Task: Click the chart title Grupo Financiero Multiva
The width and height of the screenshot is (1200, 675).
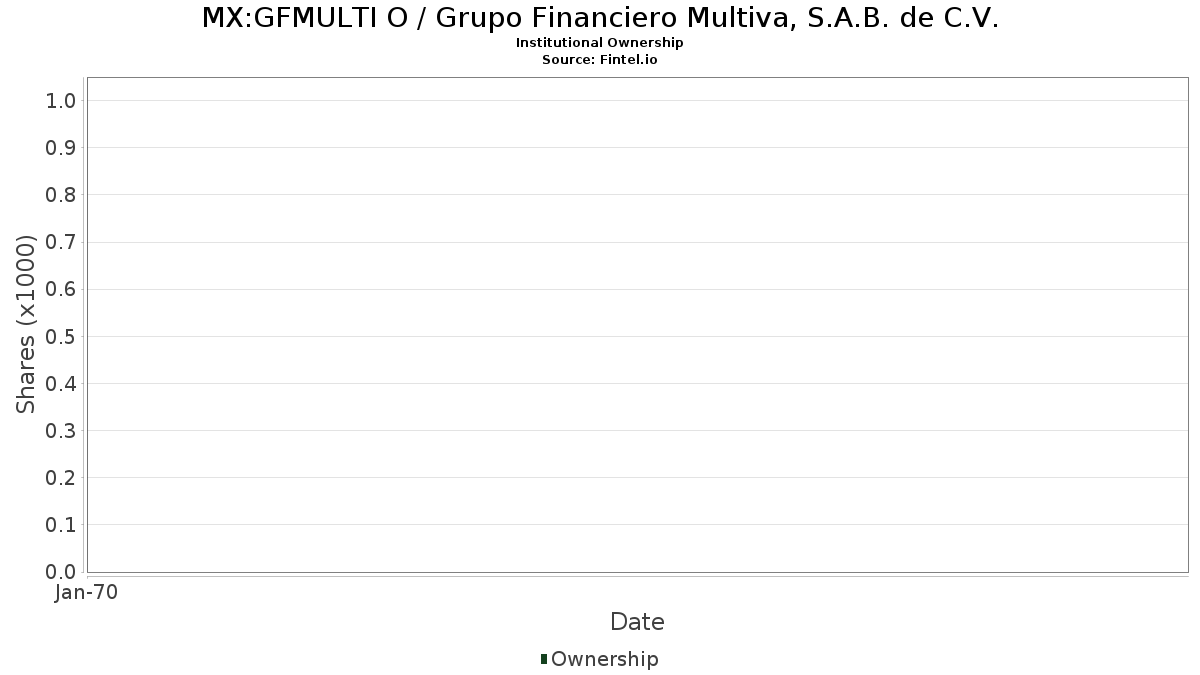Action: 600,18
